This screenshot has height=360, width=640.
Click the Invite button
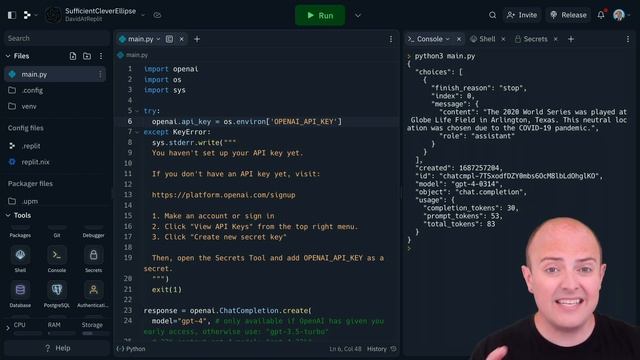pos(522,15)
